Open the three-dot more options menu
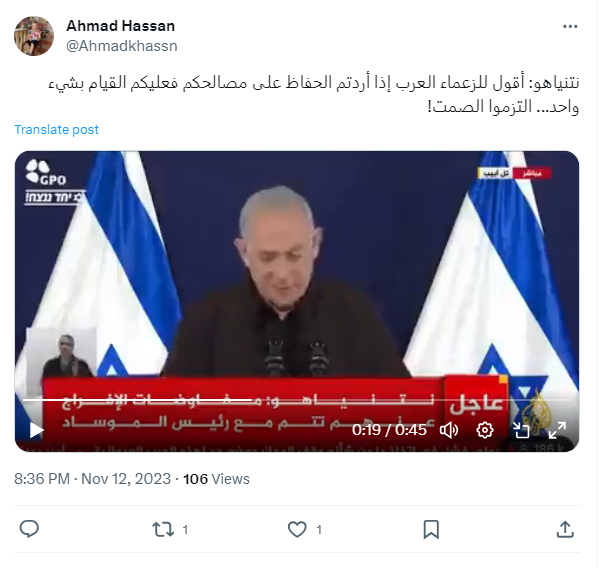 (570, 26)
